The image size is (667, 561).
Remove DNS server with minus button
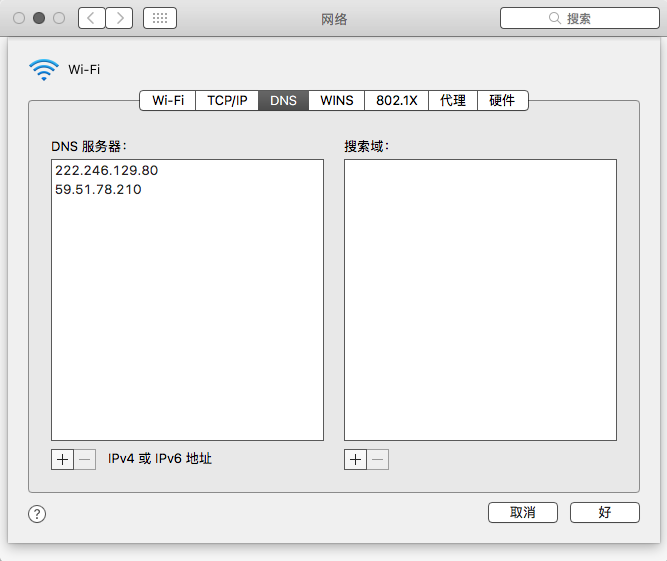(x=85, y=459)
